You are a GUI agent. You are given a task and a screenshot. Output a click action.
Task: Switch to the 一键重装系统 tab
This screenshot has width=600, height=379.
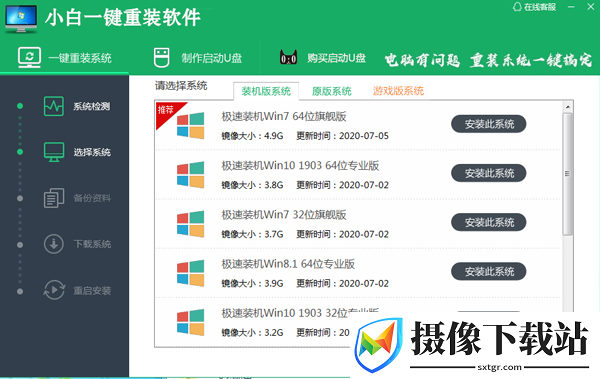[x=80, y=58]
